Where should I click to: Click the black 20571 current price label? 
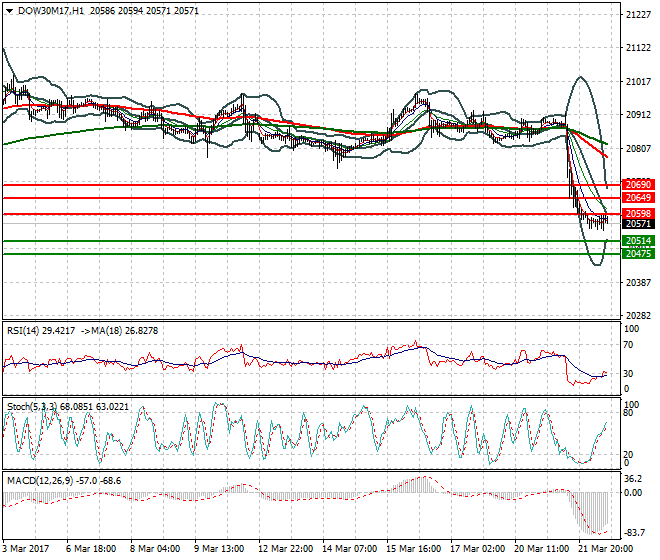click(637, 225)
